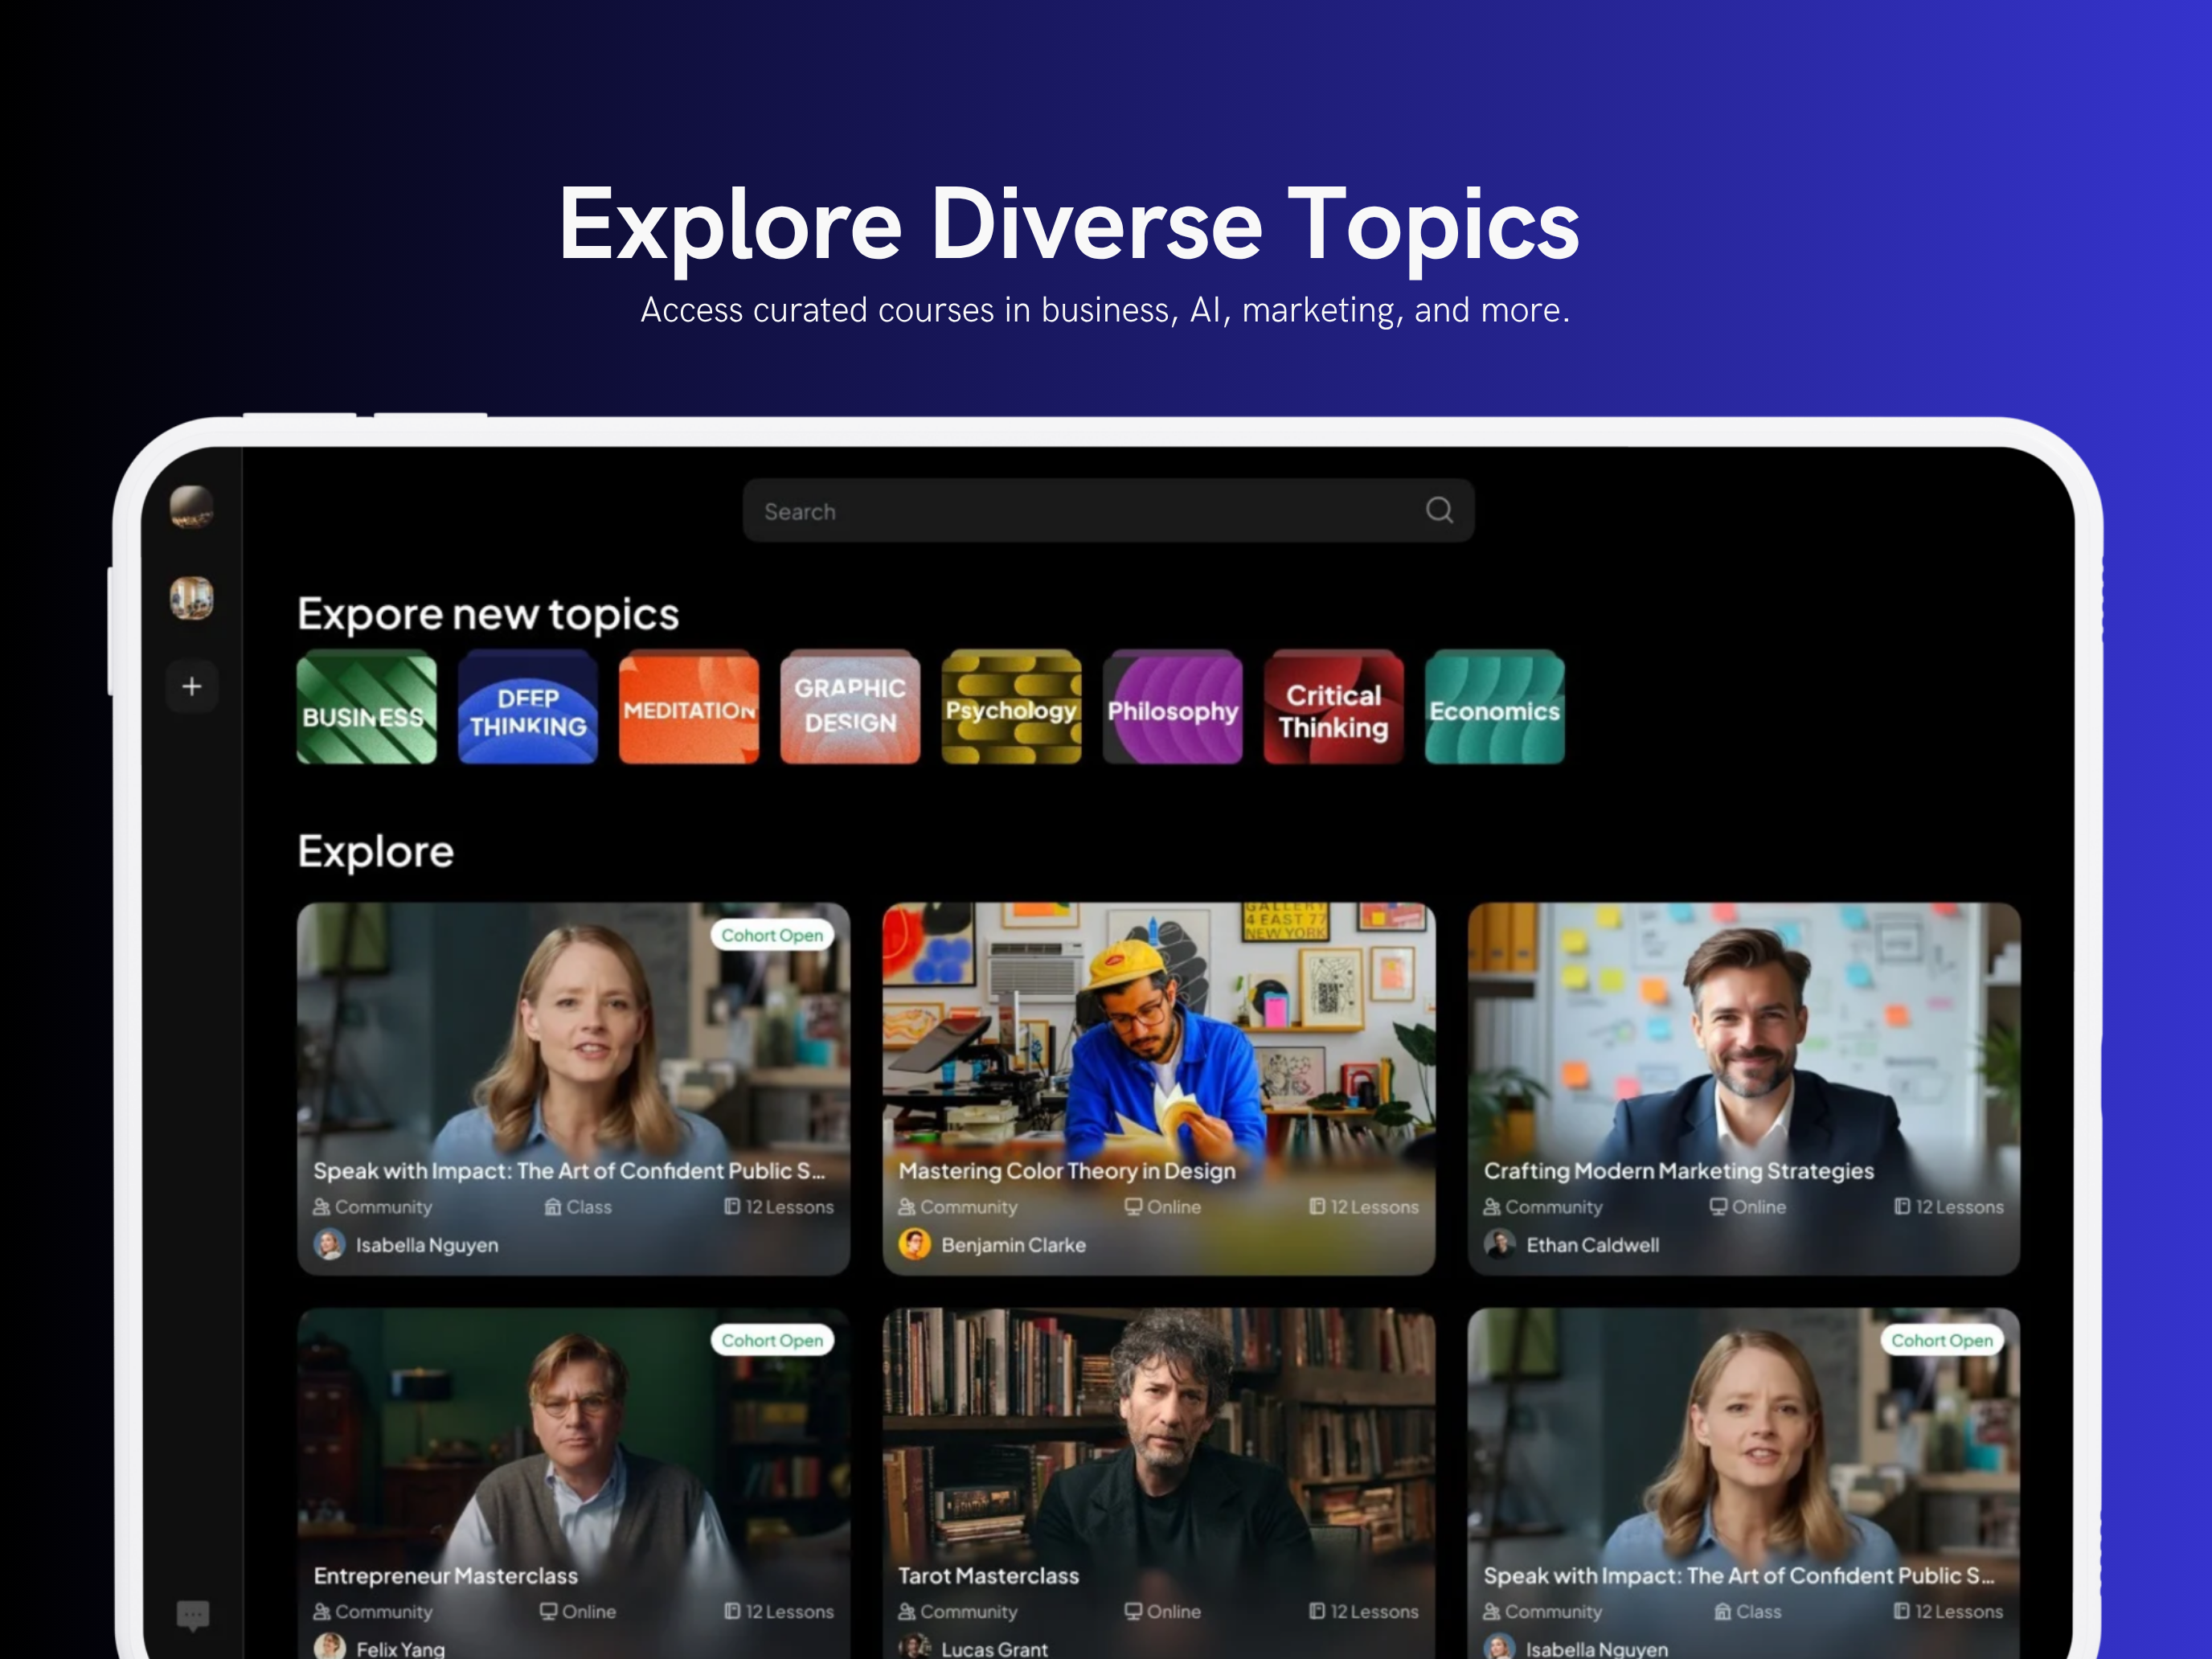
Task: Click the plus add button in sidebar
Action: 192,686
